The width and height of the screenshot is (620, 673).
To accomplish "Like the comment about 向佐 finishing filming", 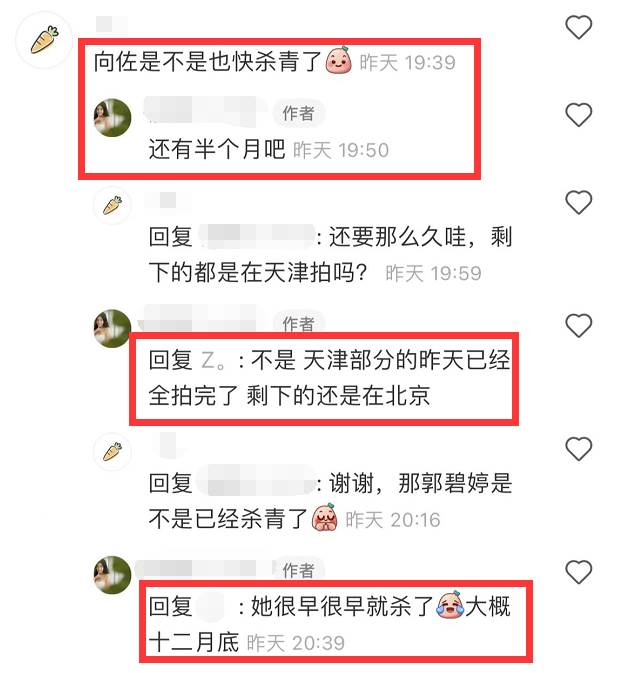I will click(x=578, y=27).
